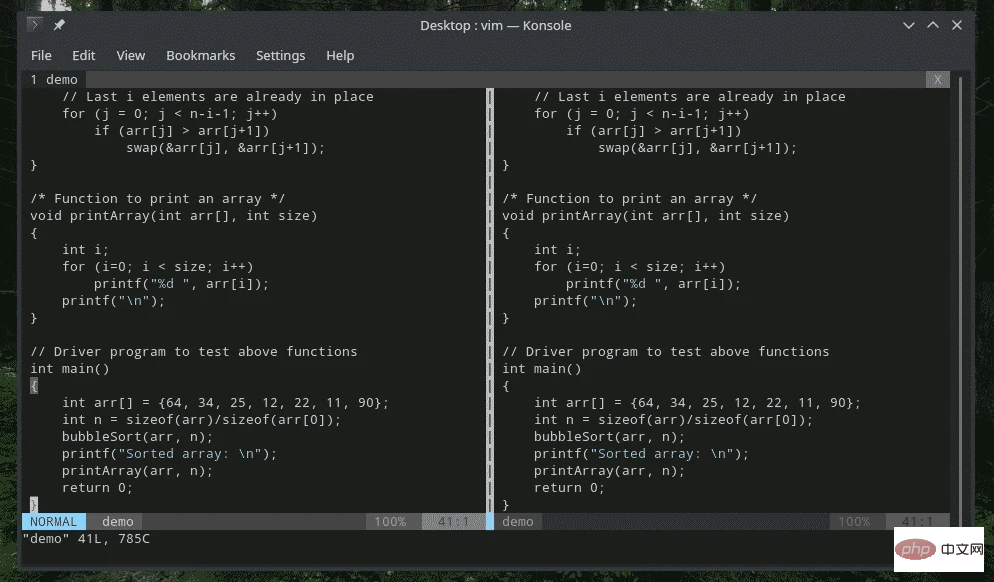Viewport: 994px width, 582px height.
Task: Close the vim tab with X button
Action: (x=936, y=79)
